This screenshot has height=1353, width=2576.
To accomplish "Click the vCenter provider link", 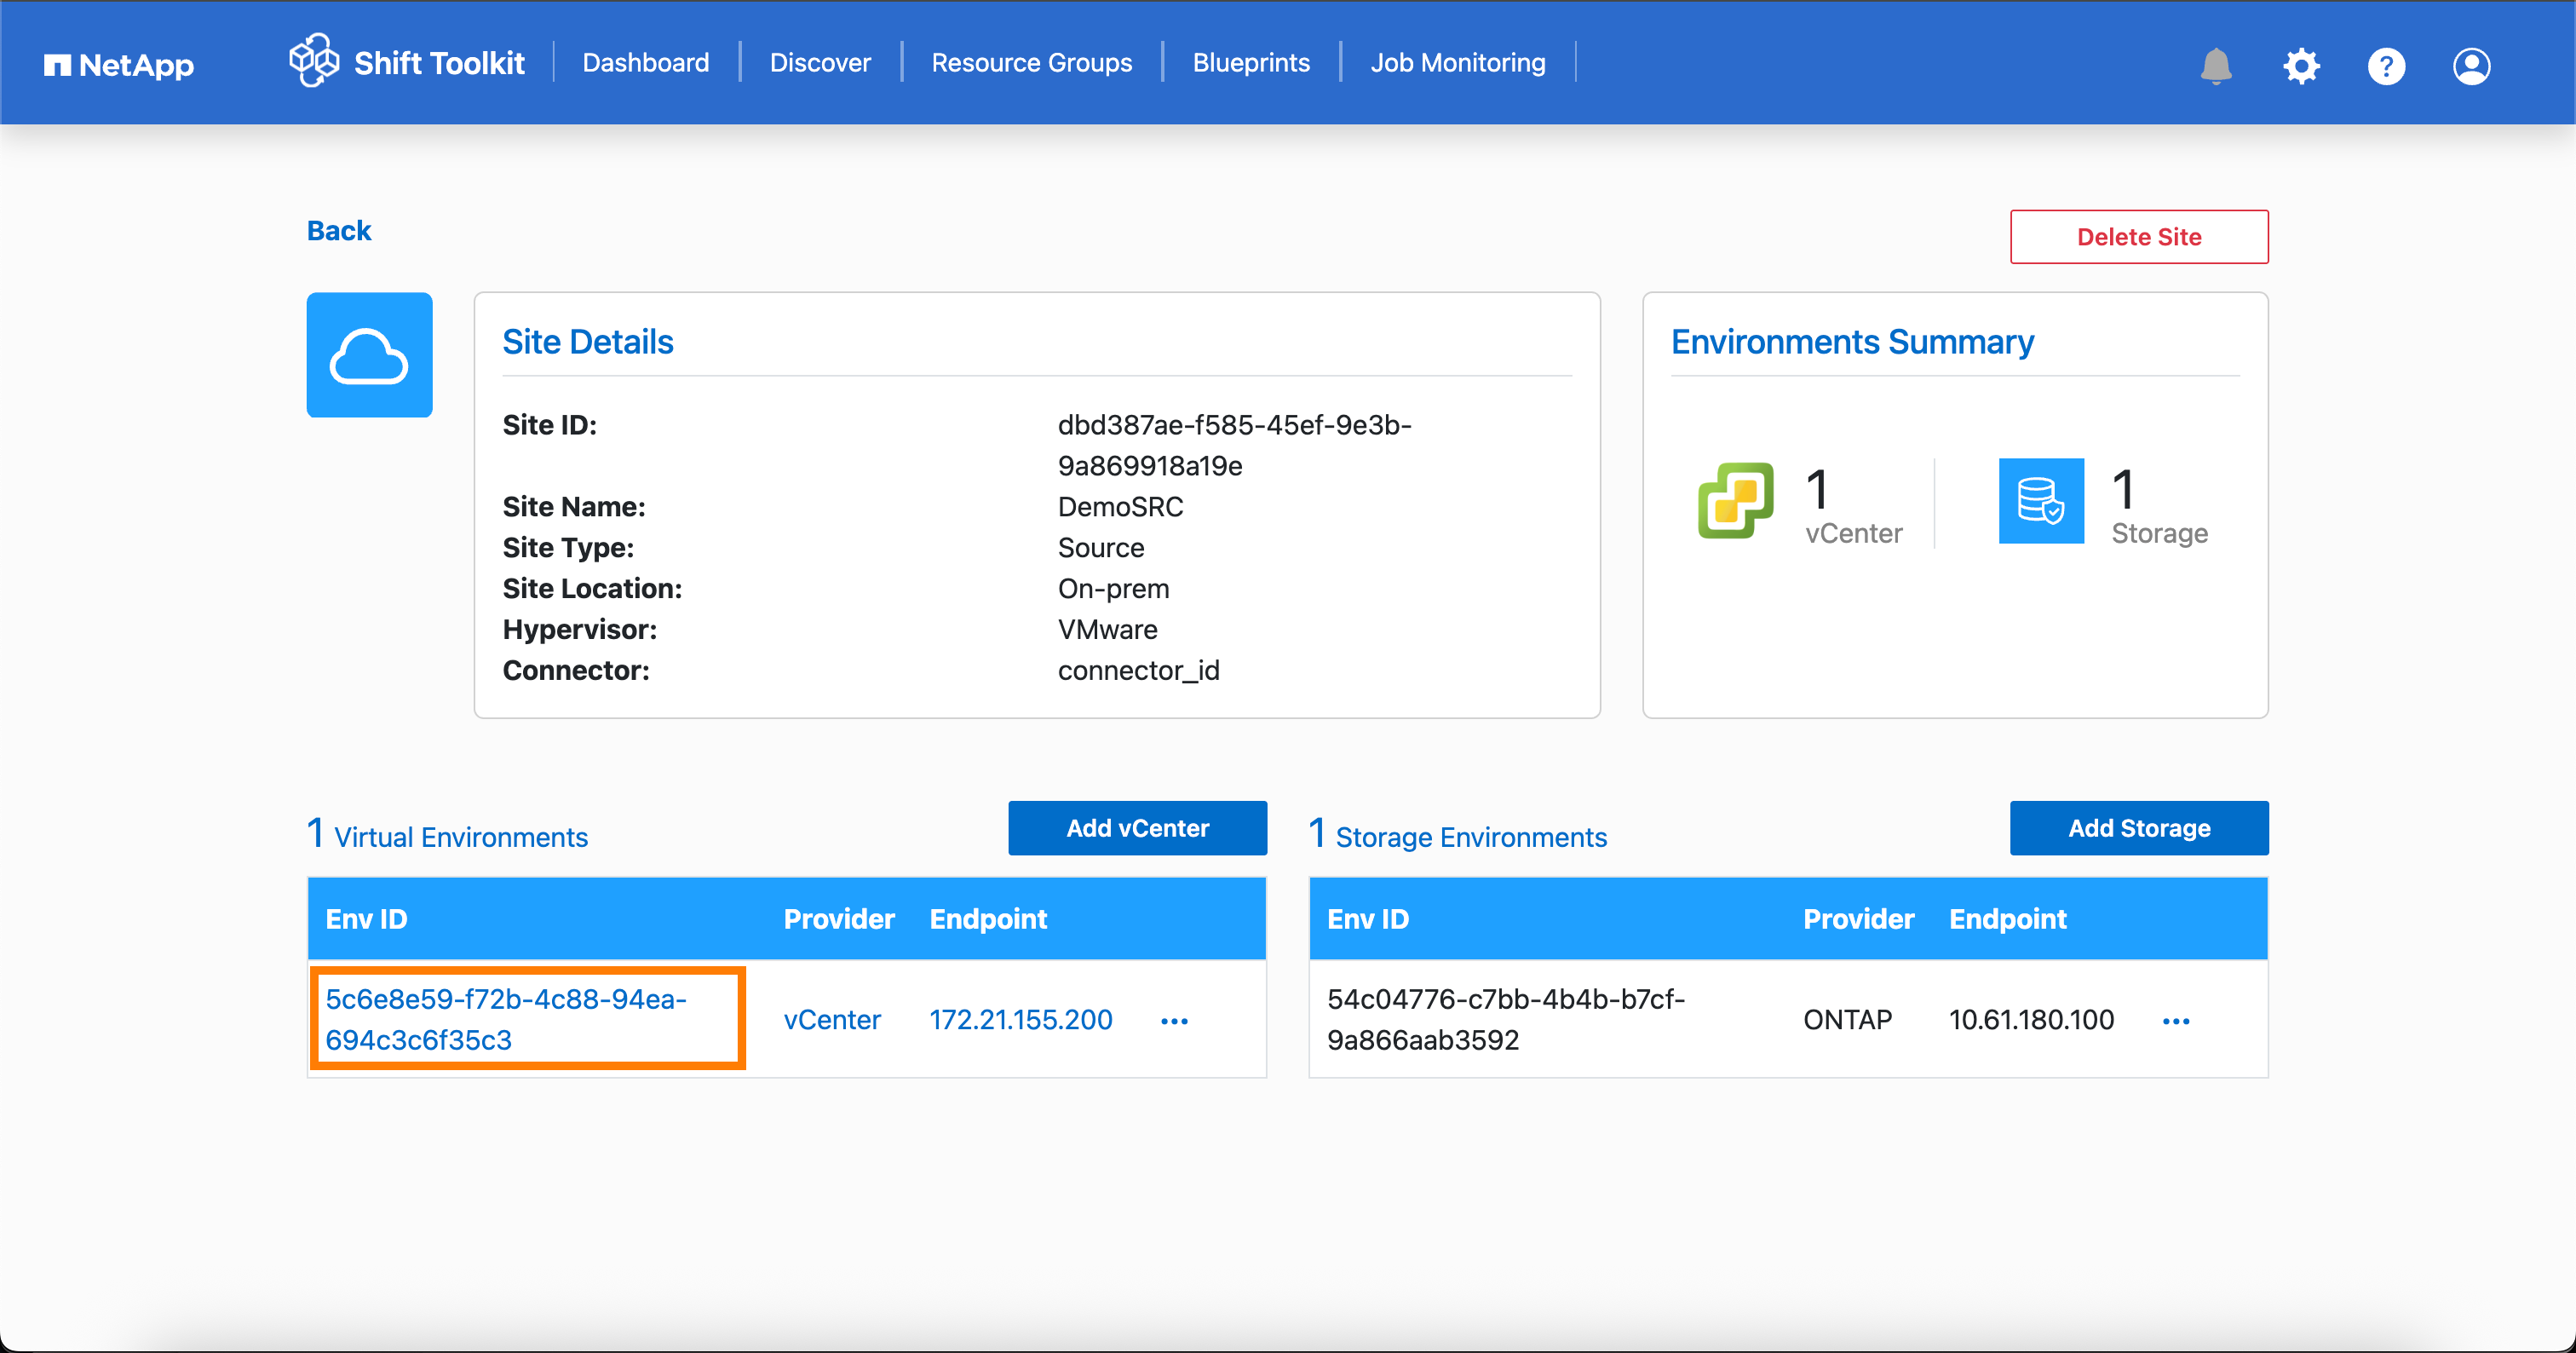I will click(832, 1020).
